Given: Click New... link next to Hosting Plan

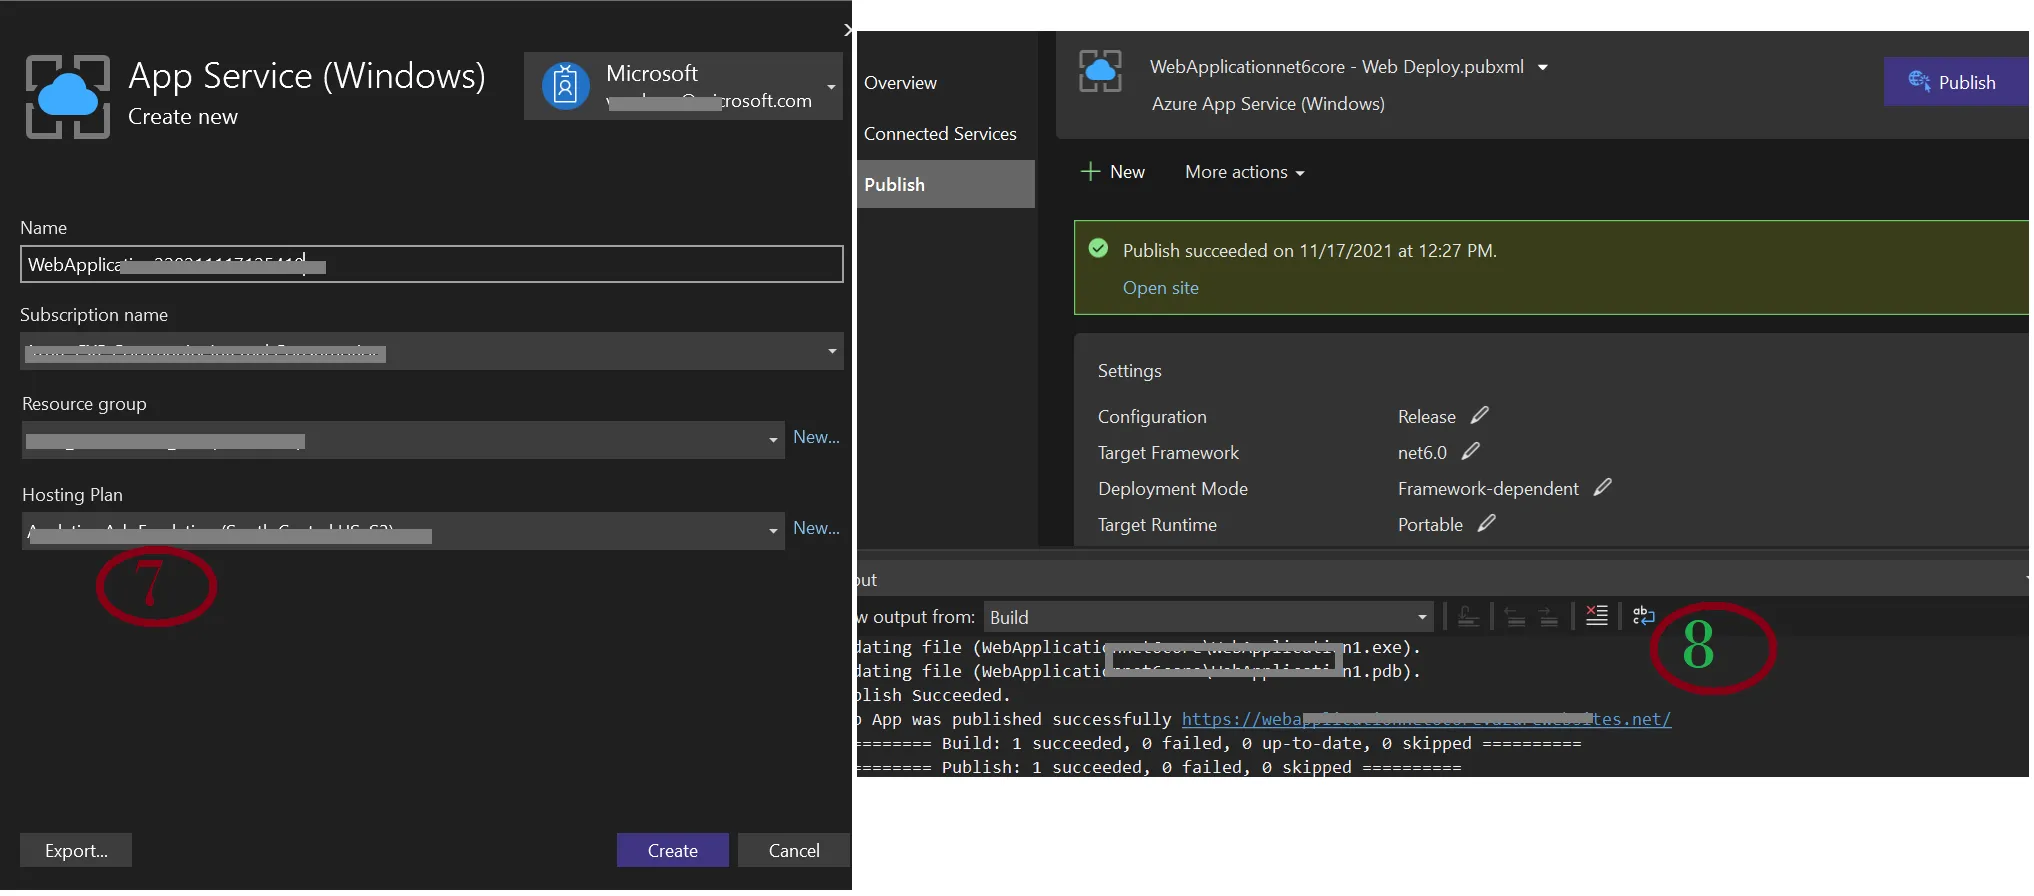Looking at the screenshot, I should (816, 528).
